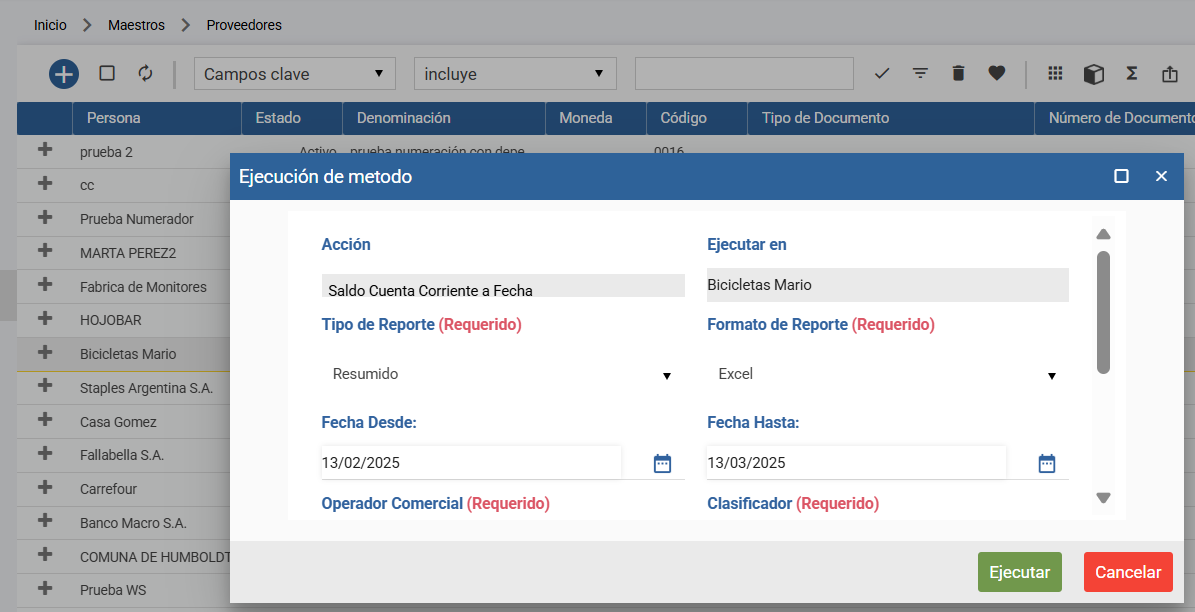
Task: Expand the MARTA PEREZ2 row
Action: coord(45,251)
